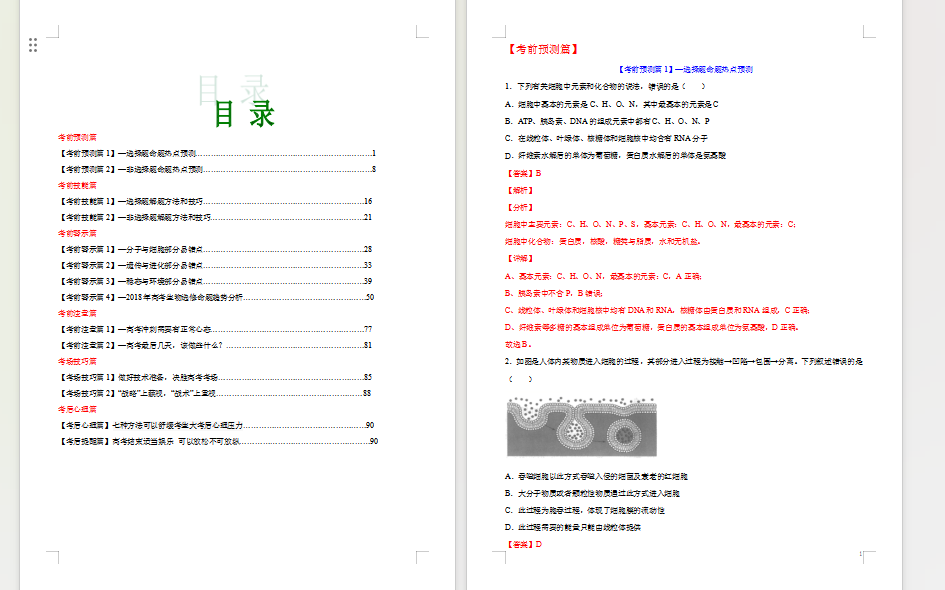Click the red 【答案】D line
This screenshot has height=590, width=945.
coord(524,544)
